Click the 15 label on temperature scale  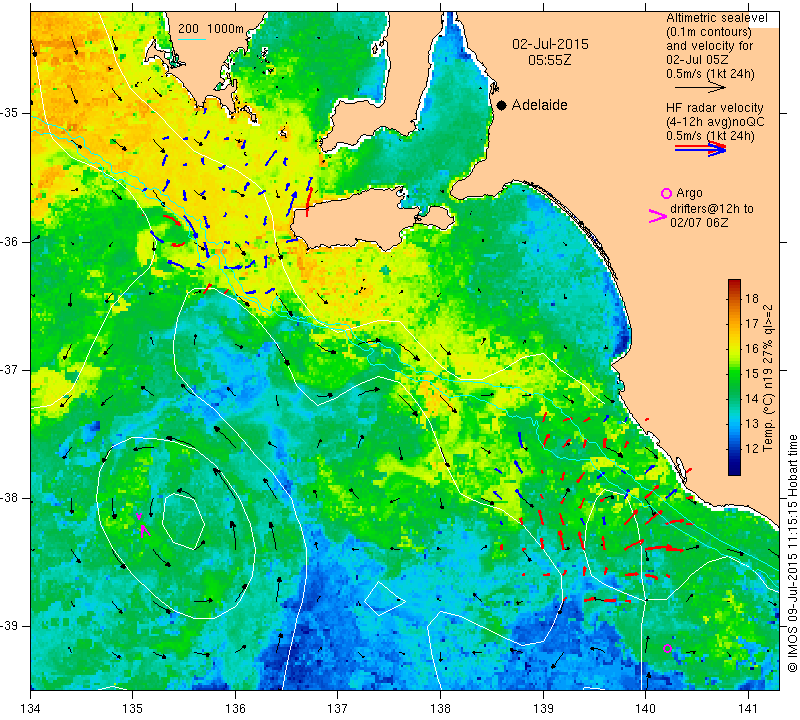pyautogui.click(x=752, y=374)
